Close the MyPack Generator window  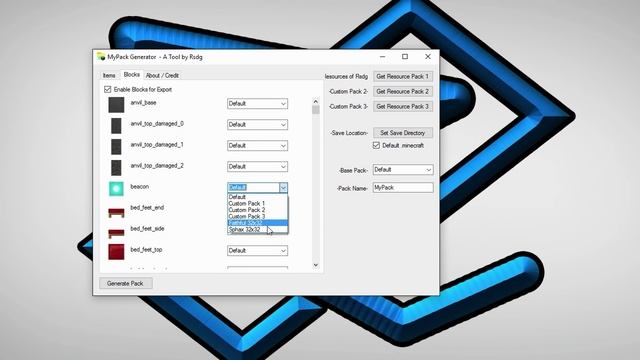[428, 57]
